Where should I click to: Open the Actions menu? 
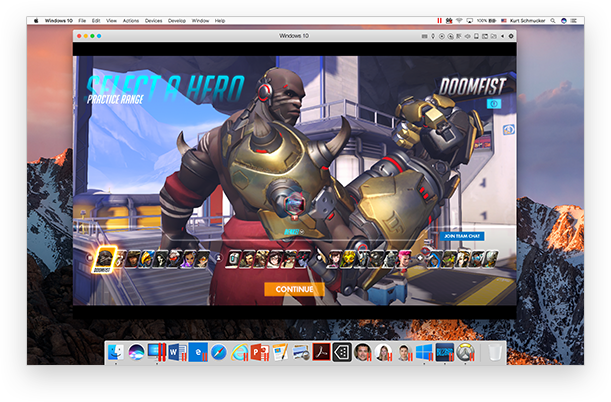131,21
